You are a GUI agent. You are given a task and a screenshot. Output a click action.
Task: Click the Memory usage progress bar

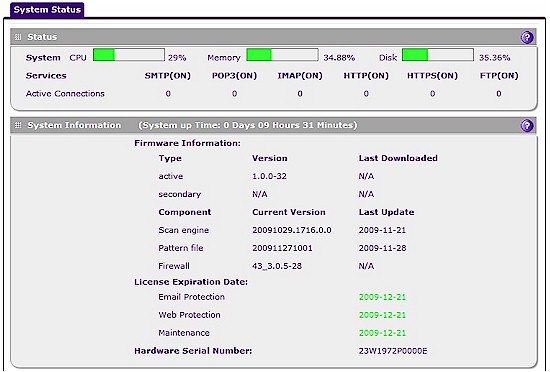pyautogui.click(x=282, y=55)
